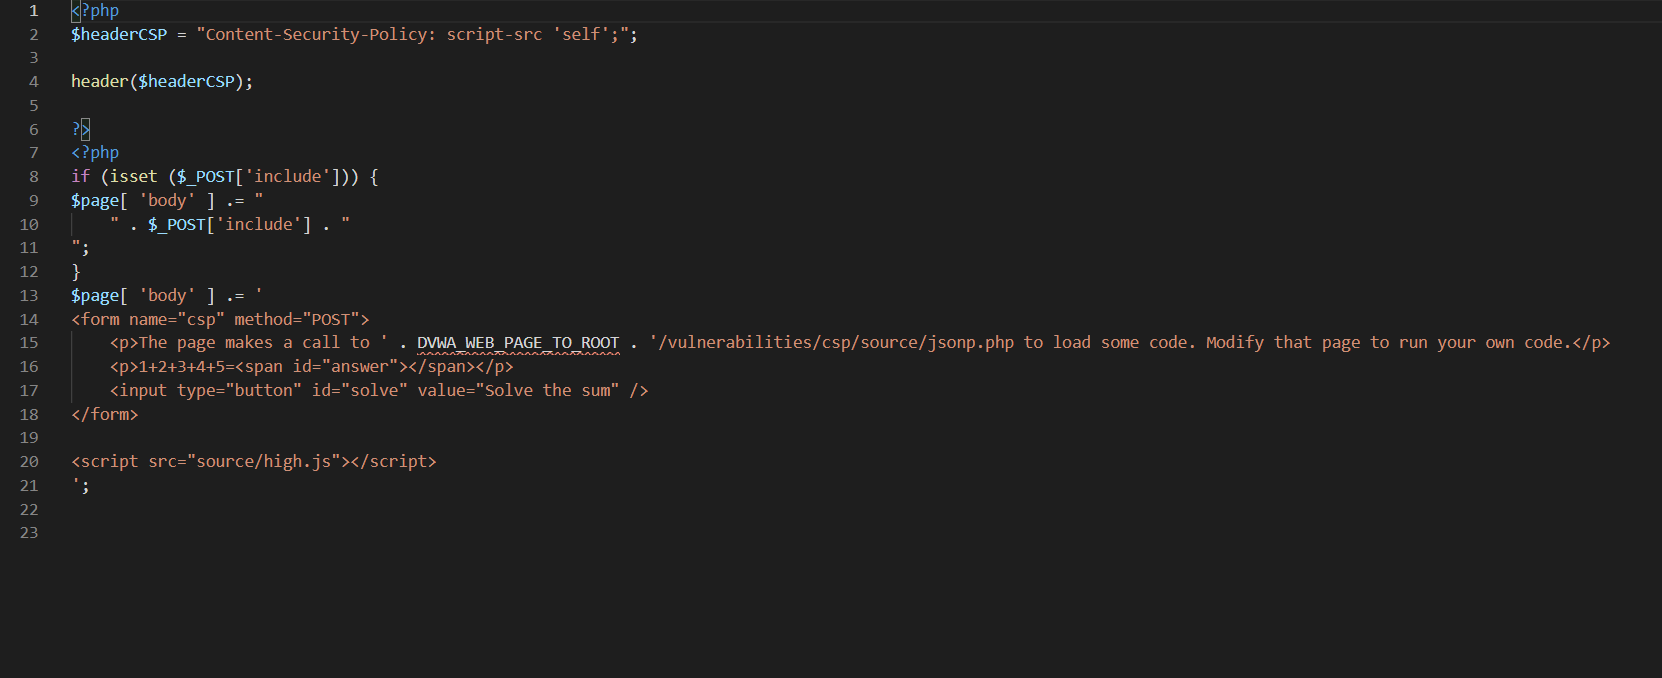The image size is (1662, 678).
Task: Click the closing PHP tag on line 6
Action: 80,129
